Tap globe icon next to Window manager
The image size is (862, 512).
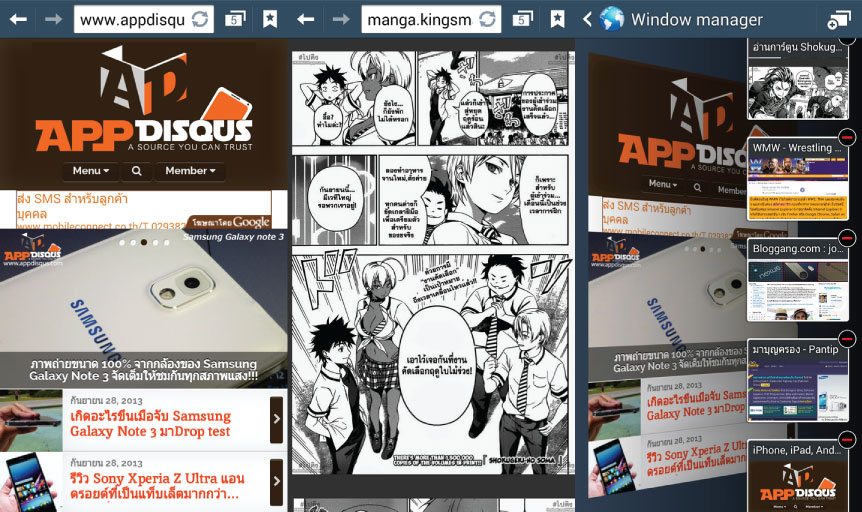[x=612, y=19]
